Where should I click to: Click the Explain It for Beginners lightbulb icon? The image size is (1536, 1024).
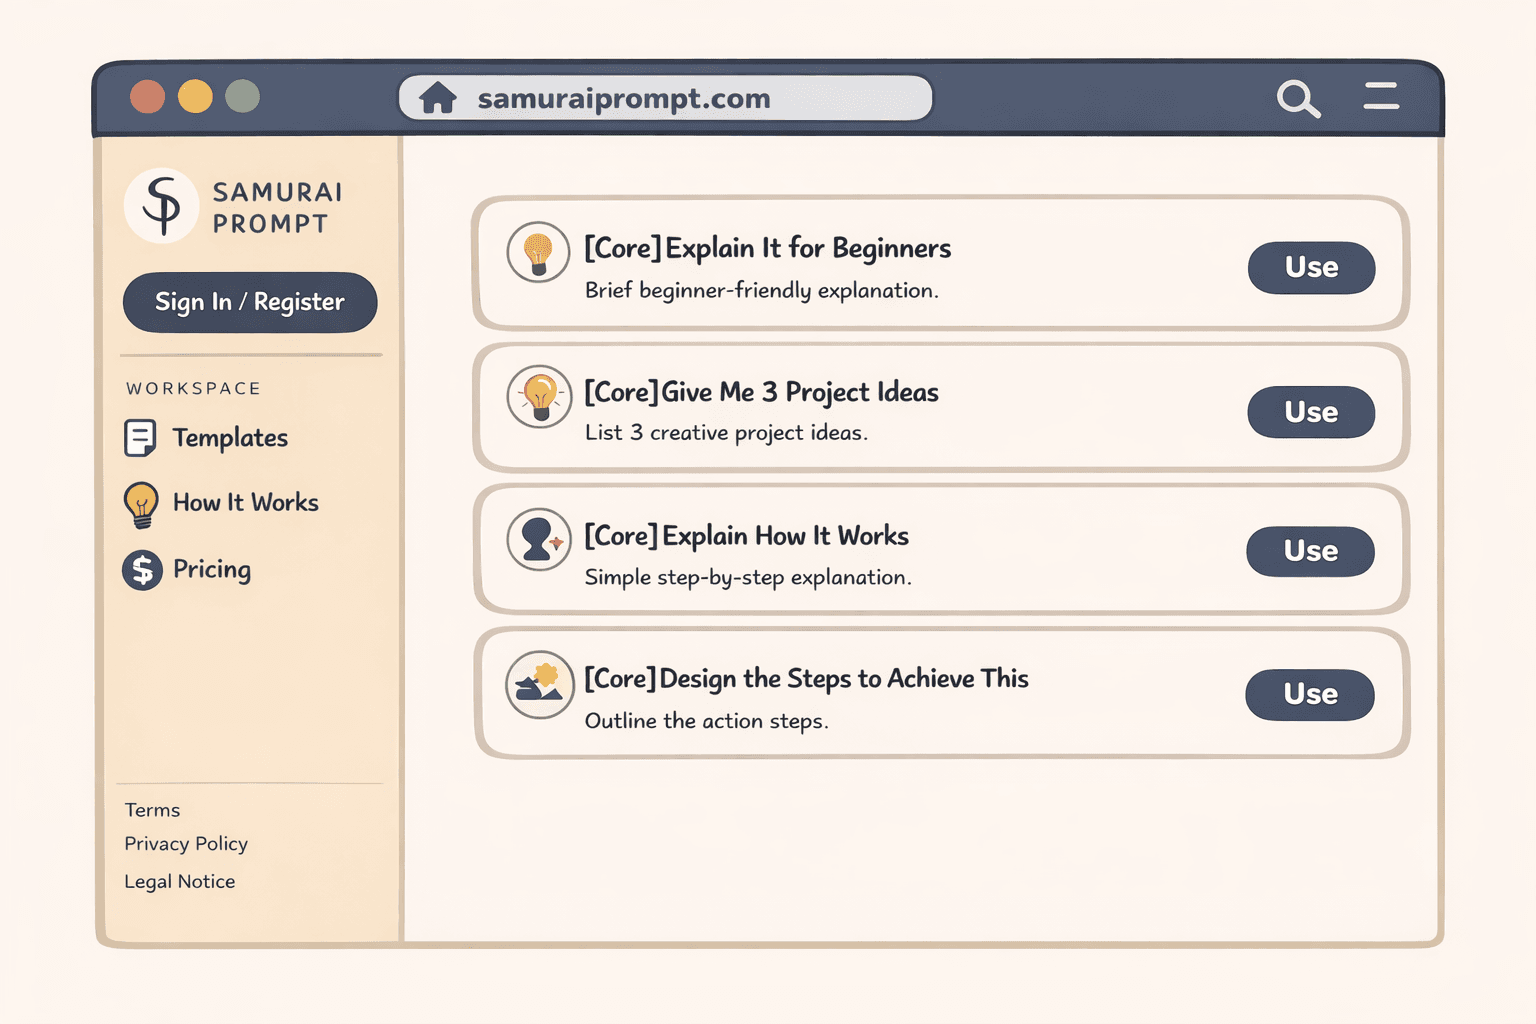[x=538, y=252]
